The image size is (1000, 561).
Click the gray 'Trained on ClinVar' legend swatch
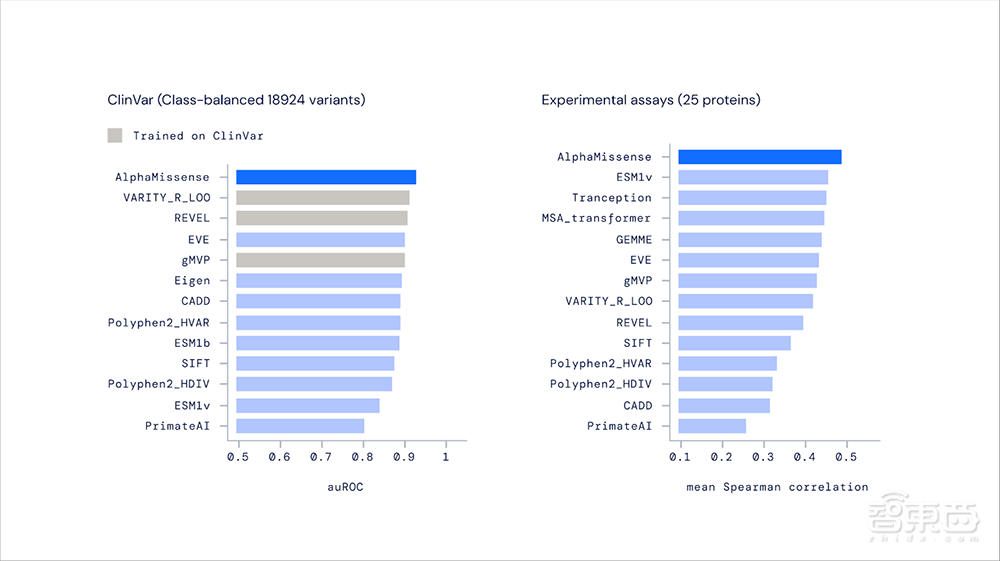tap(115, 135)
